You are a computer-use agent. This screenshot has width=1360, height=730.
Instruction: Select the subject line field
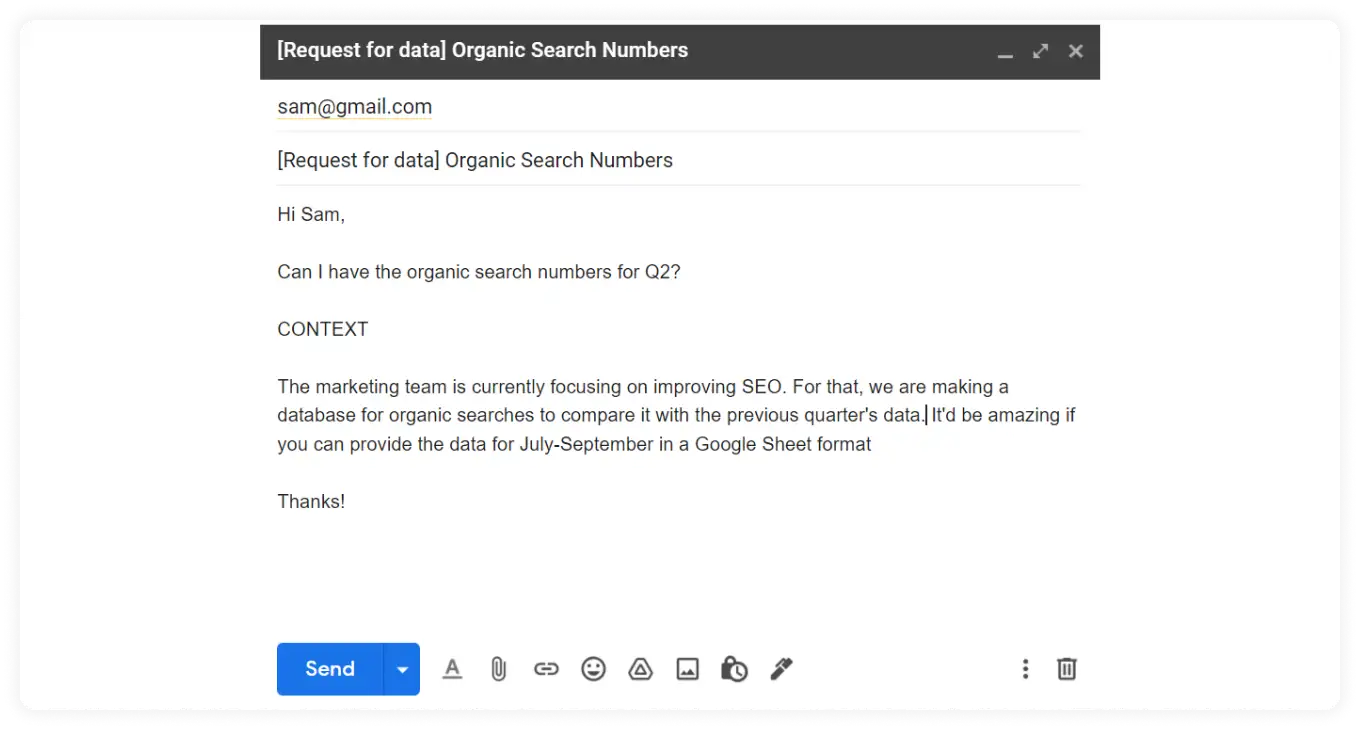pos(475,160)
